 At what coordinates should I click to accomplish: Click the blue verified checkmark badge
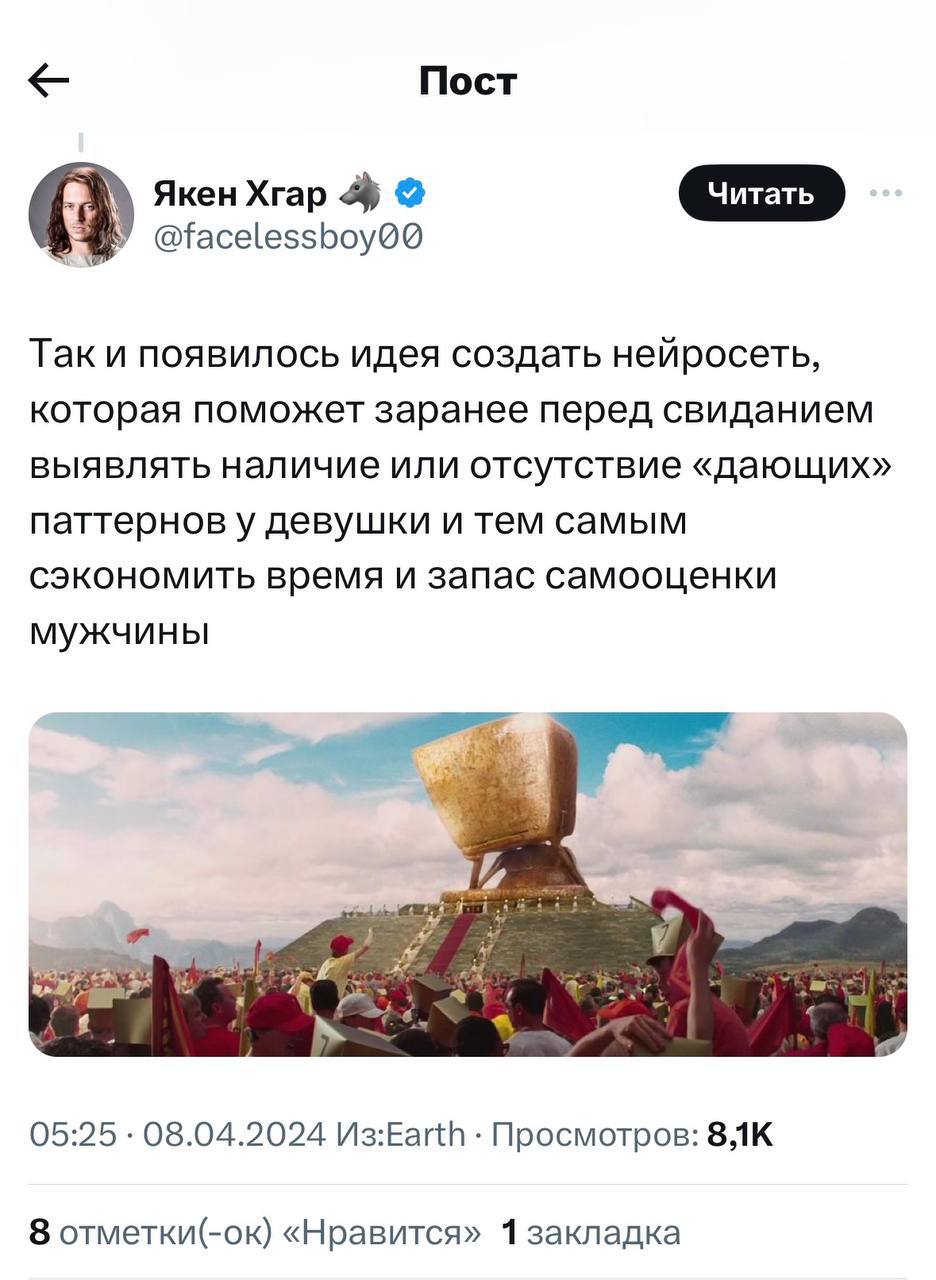pos(411,192)
